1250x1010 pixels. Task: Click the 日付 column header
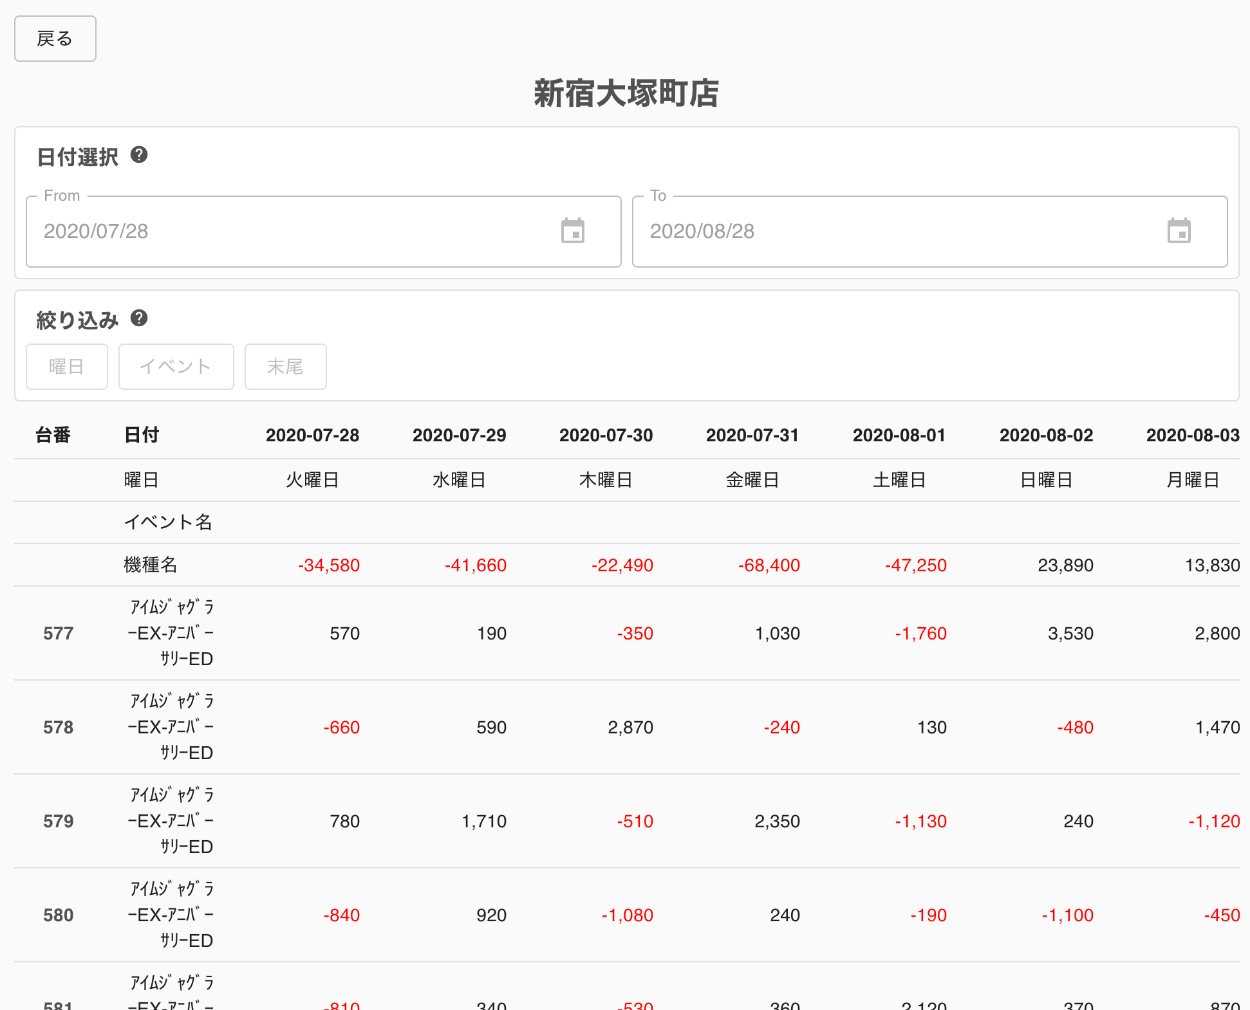pyautogui.click(x=141, y=435)
